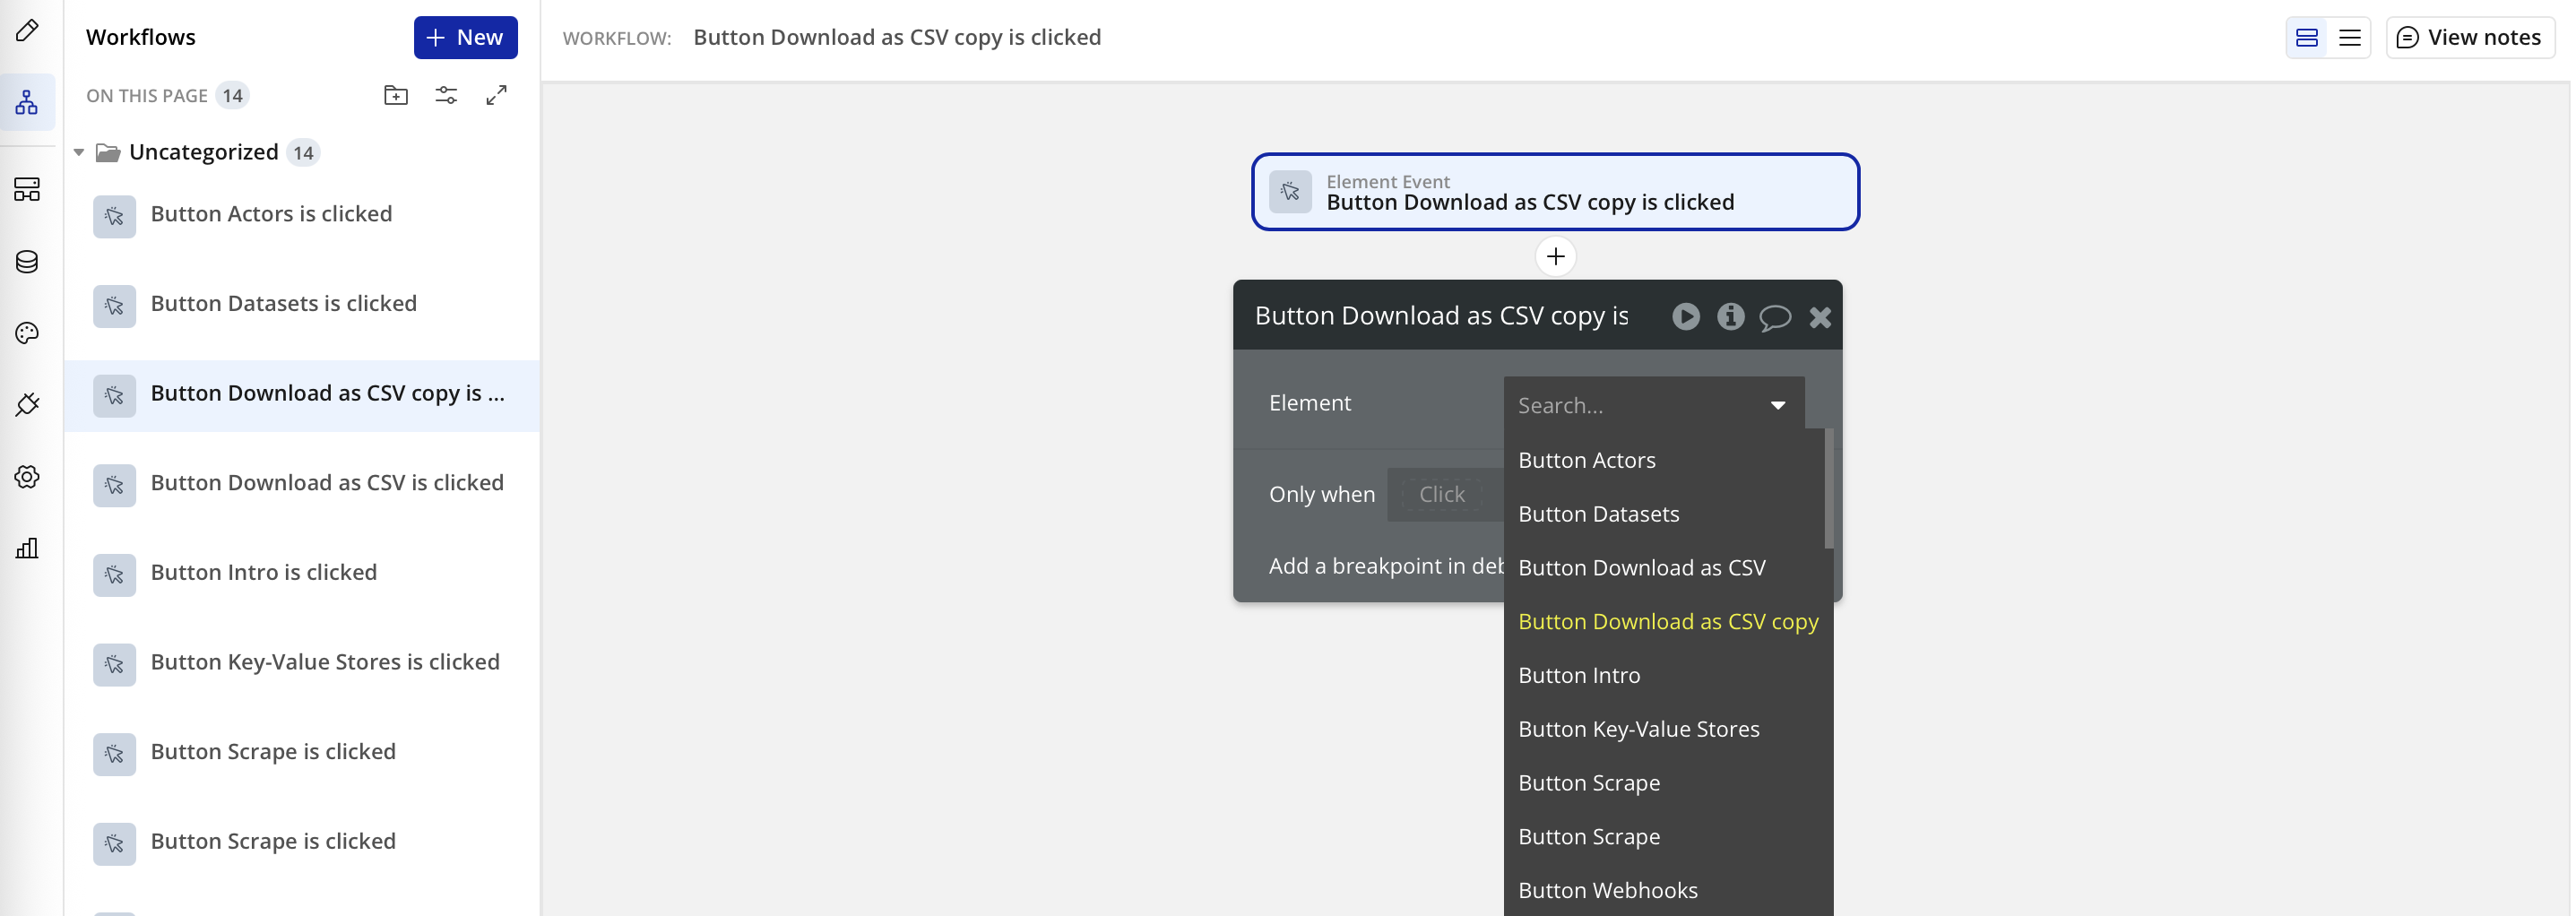
Task: Open the Design tab in the left sidebar
Action: pos(27,31)
